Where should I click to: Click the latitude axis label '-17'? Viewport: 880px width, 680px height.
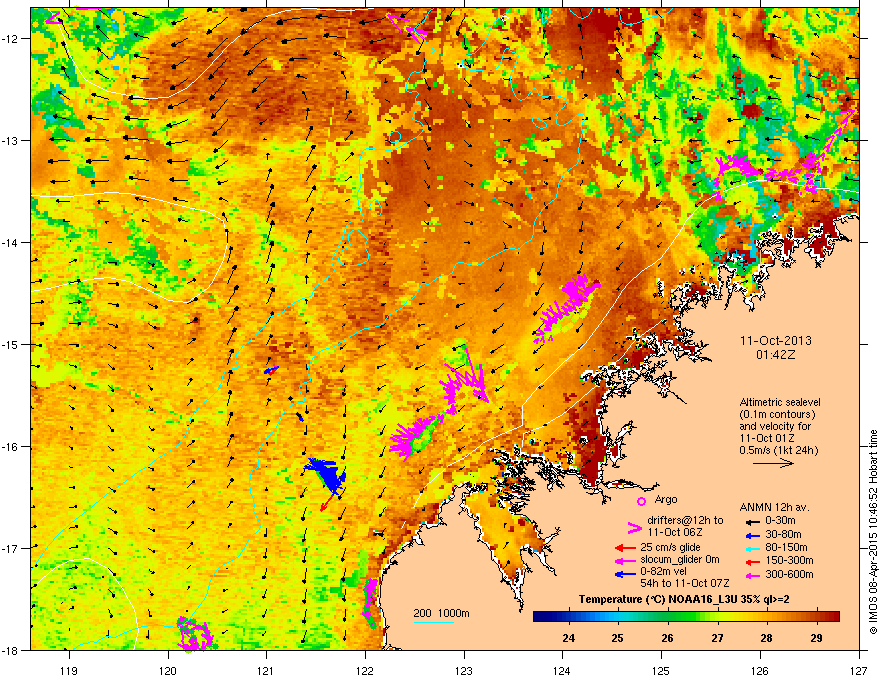tap(10, 548)
